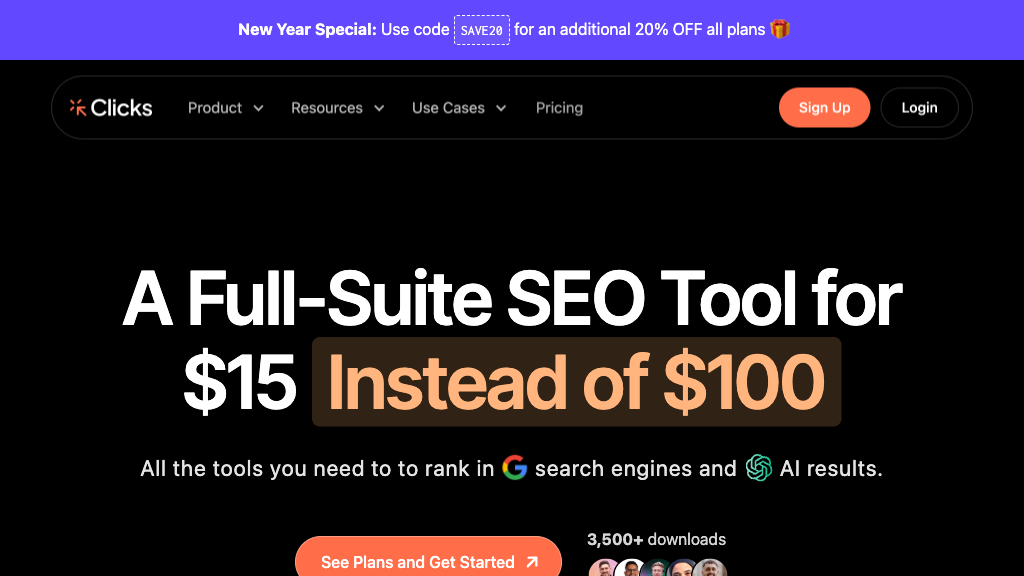Click the "3,500+ downloads" label
The image size is (1024, 576).
click(656, 540)
